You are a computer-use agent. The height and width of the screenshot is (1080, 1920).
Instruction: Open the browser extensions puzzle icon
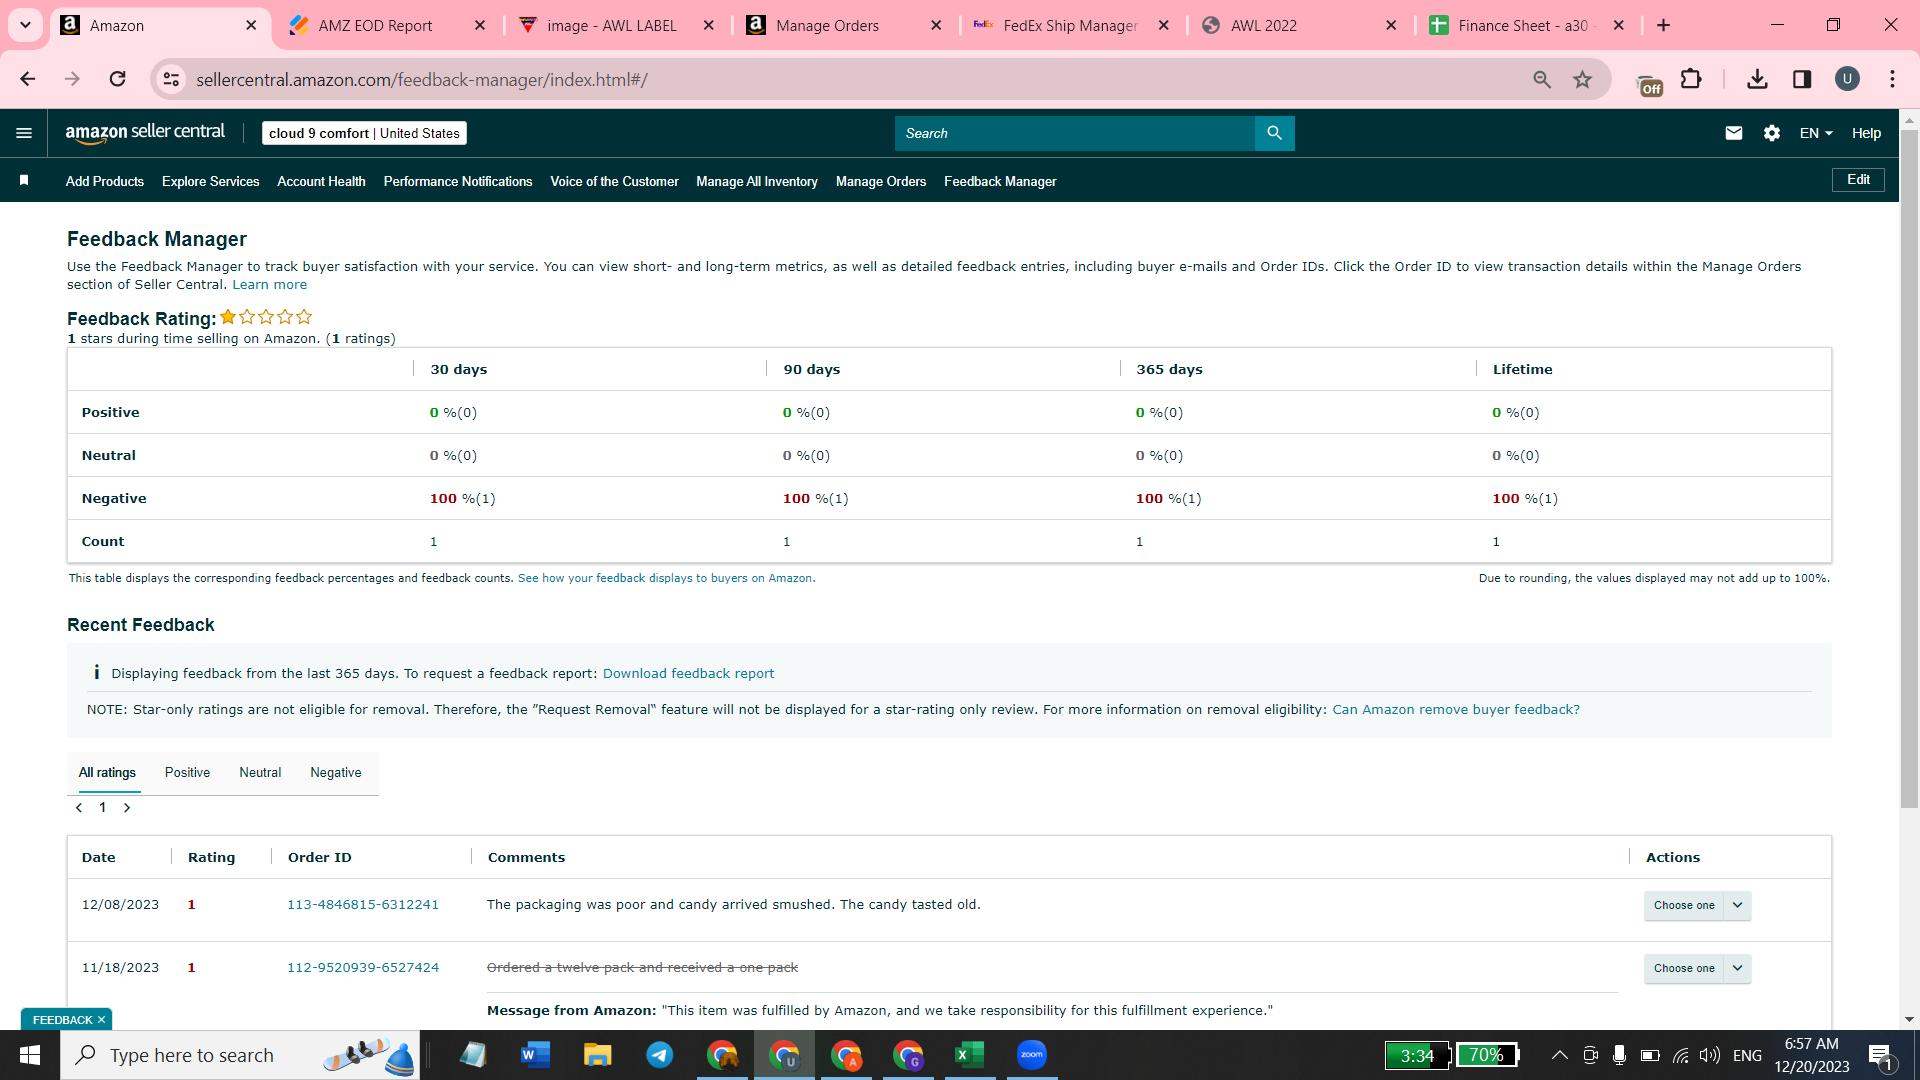point(1691,79)
